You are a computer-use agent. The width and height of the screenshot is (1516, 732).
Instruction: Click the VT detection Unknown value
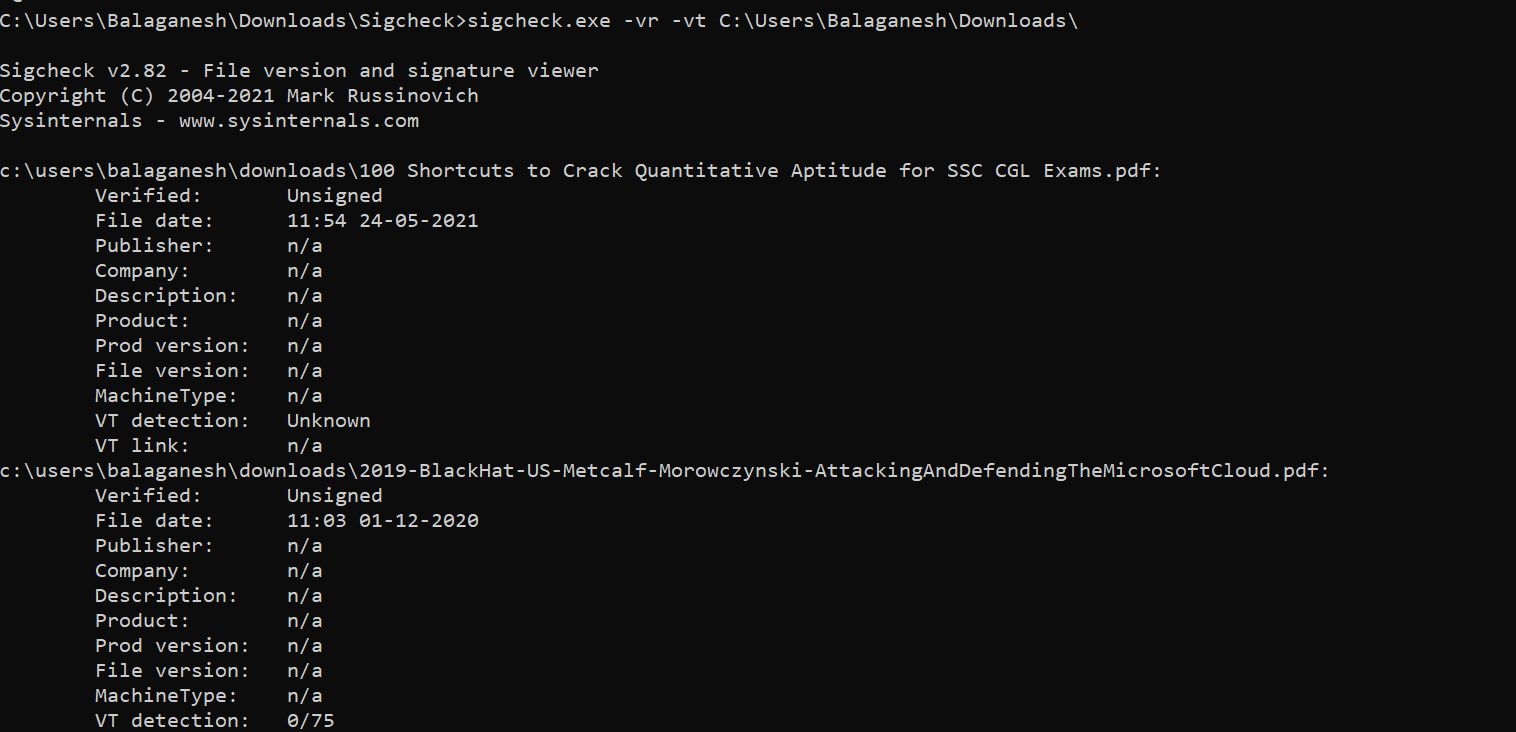click(x=329, y=421)
